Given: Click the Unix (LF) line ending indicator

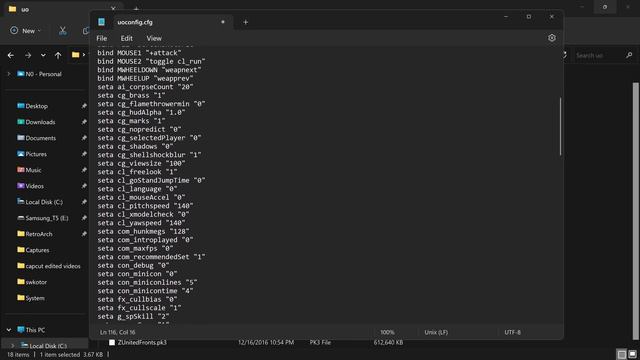Looking at the screenshot, I should (x=436, y=332).
